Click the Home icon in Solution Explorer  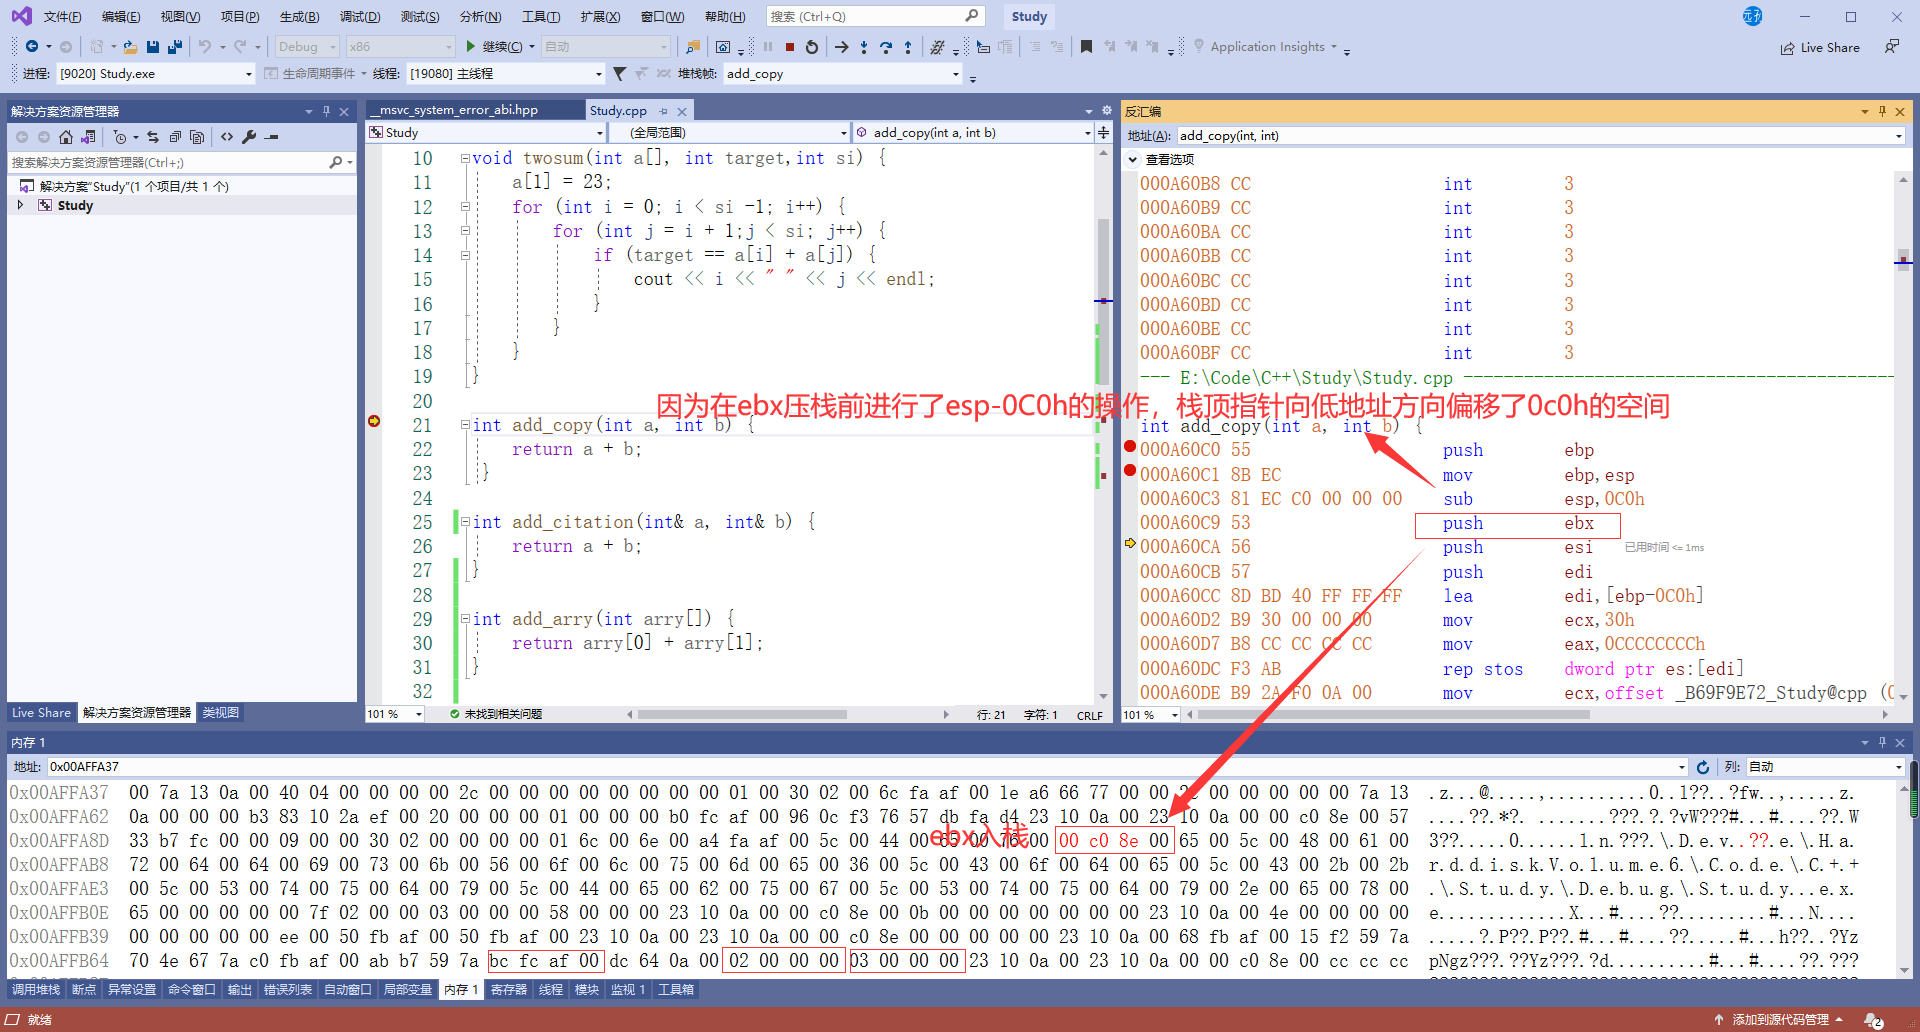(66, 137)
